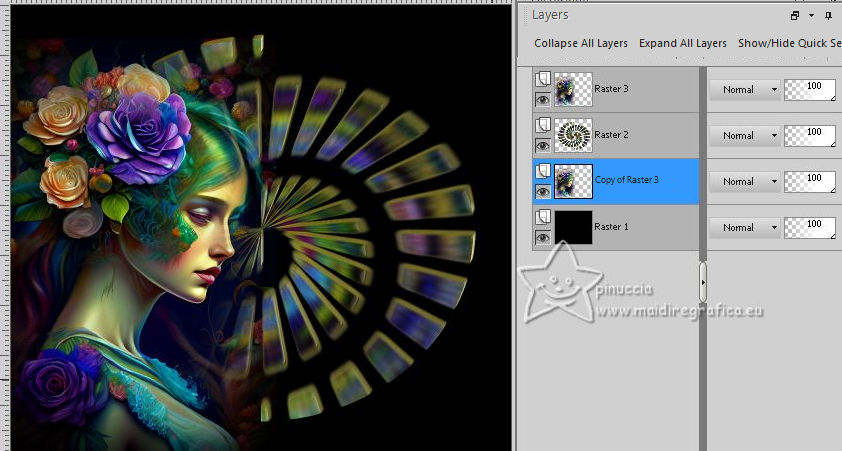Click Raster 2 layer type icon
The image size is (842, 451).
[542, 125]
